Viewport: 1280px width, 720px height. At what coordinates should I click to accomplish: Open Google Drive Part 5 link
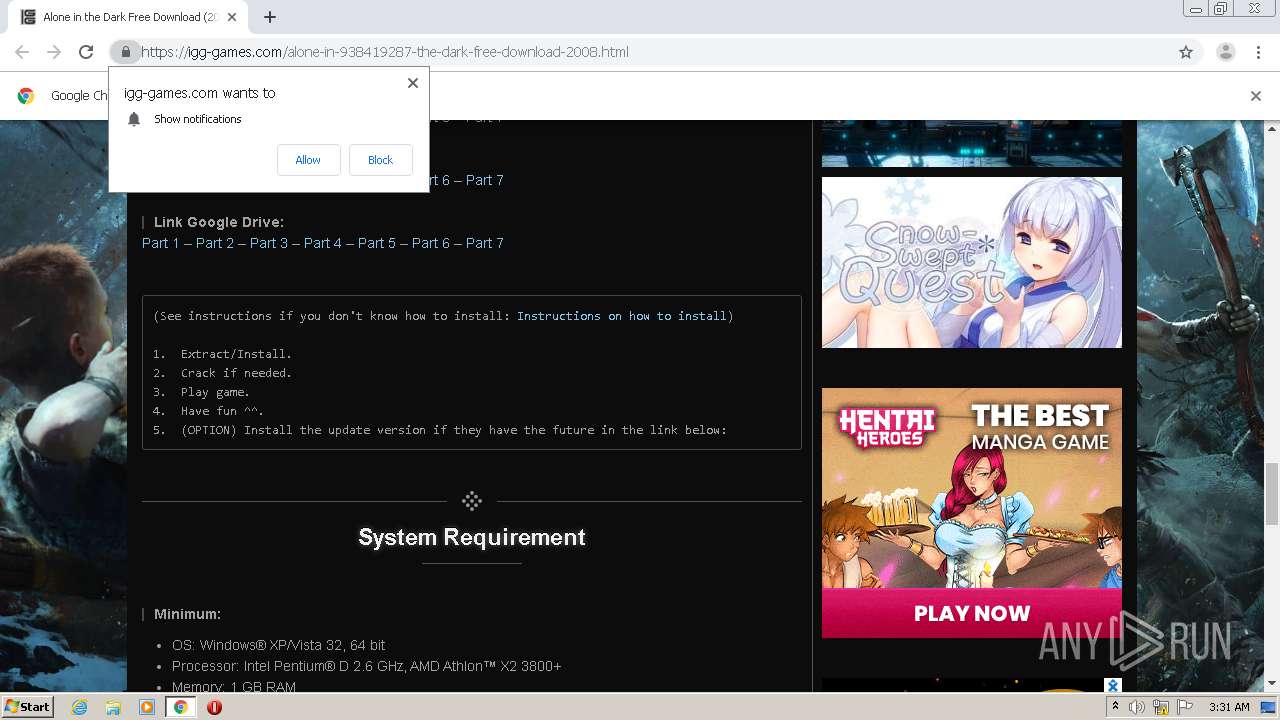point(377,243)
